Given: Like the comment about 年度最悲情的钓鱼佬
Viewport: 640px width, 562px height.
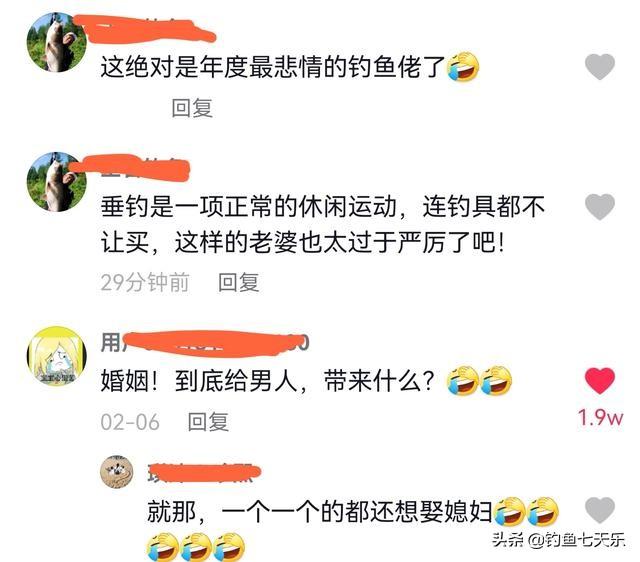Looking at the screenshot, I should pos(600,67).
